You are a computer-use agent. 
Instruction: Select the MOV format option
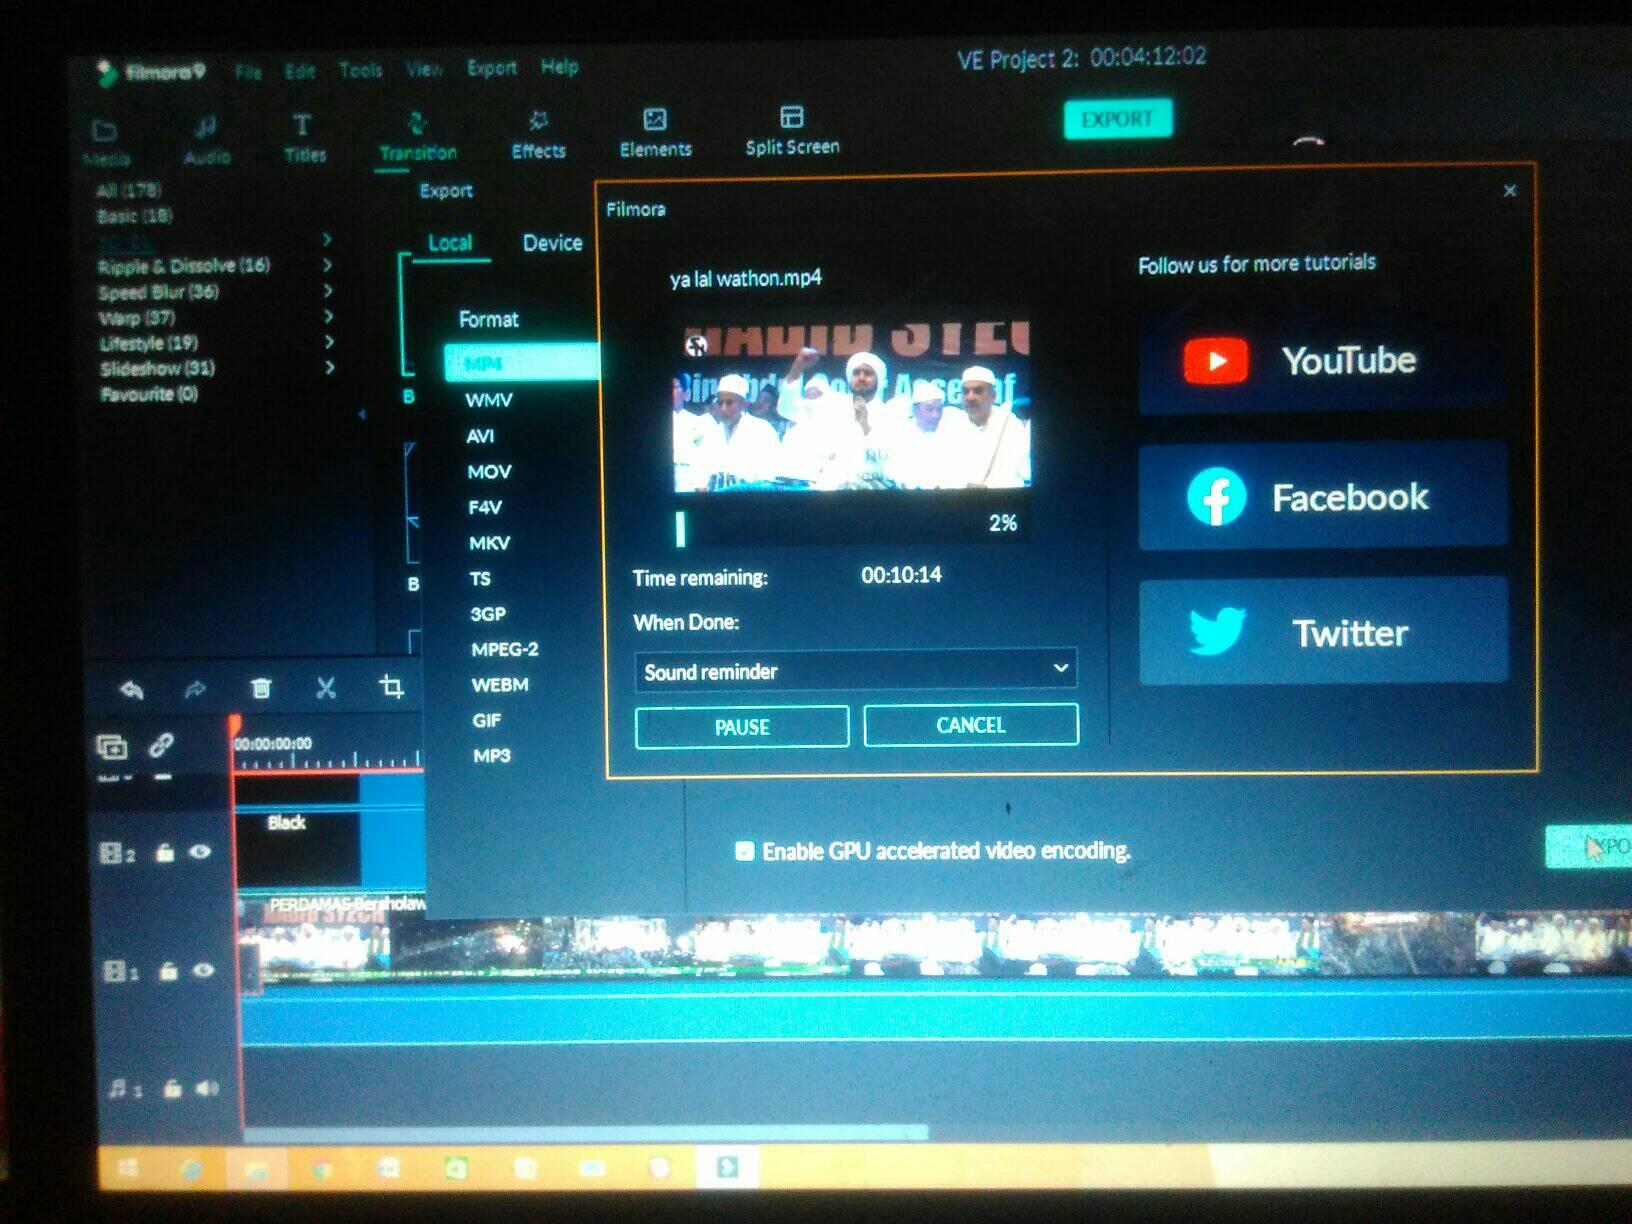(489, 471)
